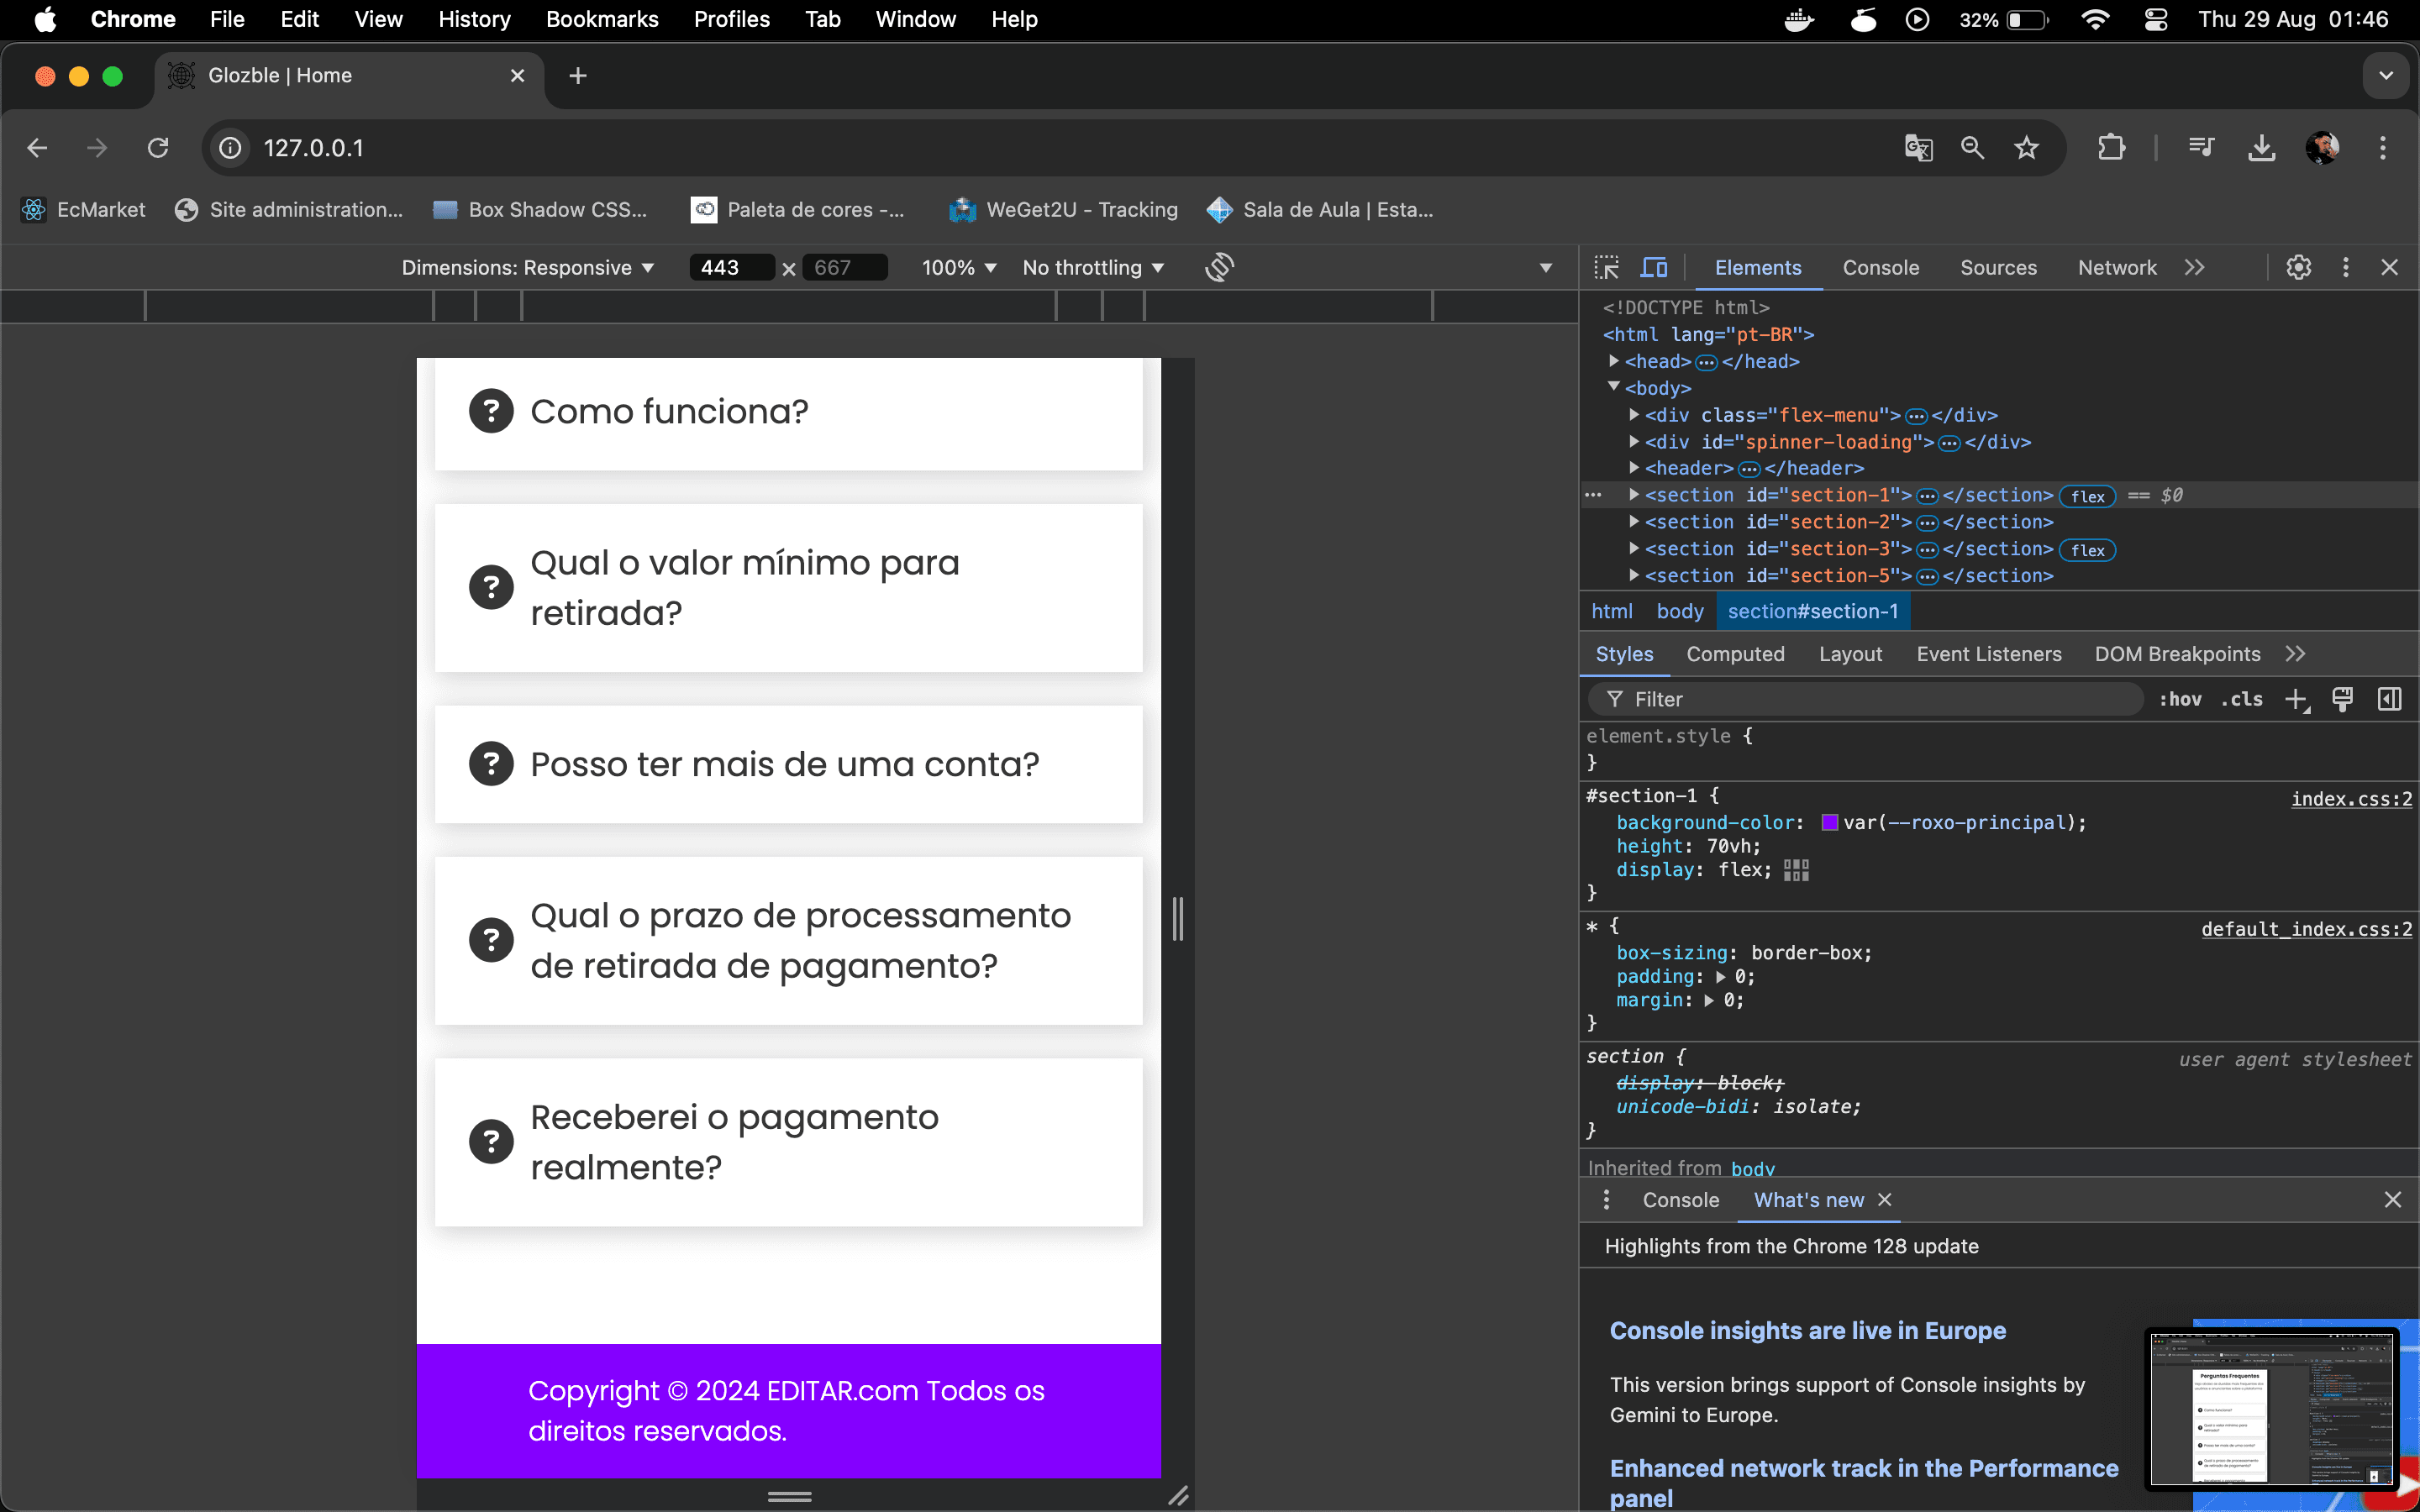Show more DevTools panel tabs
This screenshot has width=2420, height=1512.
click(2194, 267)
